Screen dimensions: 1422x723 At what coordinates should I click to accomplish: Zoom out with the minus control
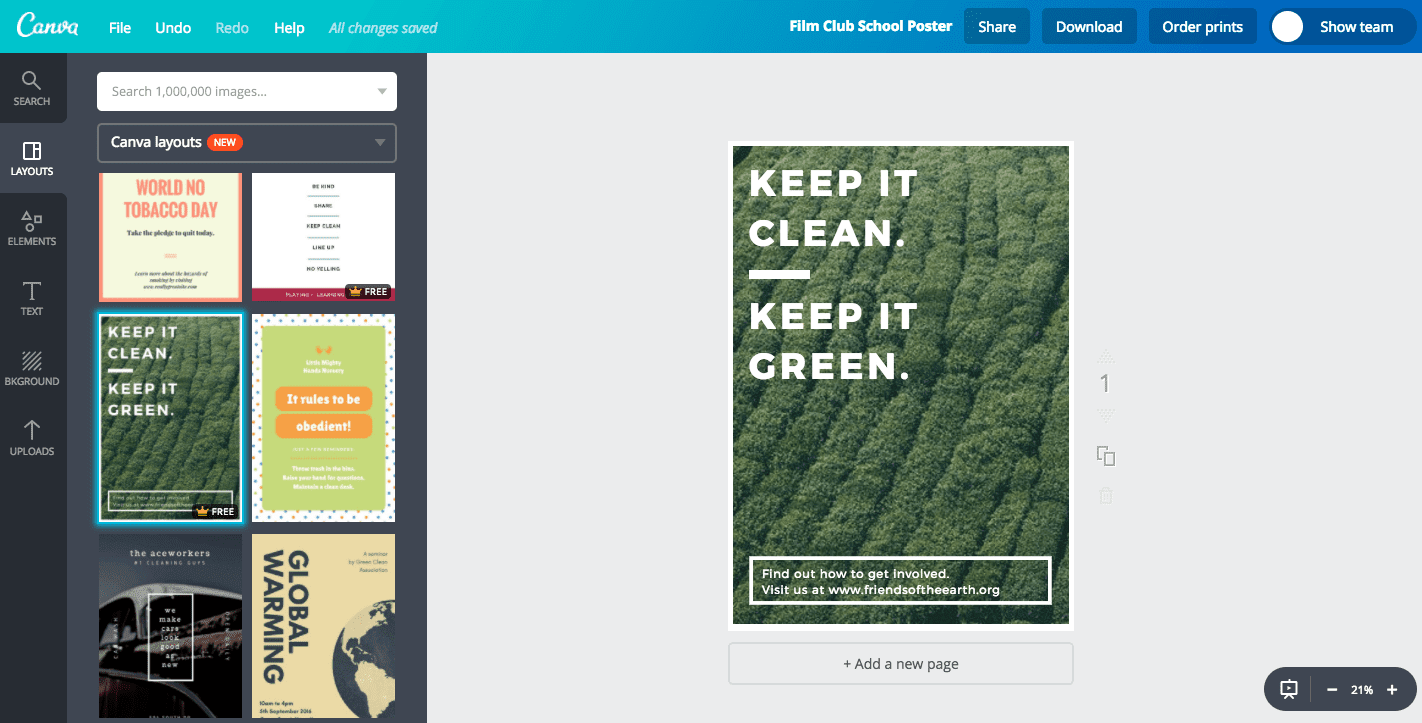(x=1332, y=689)
